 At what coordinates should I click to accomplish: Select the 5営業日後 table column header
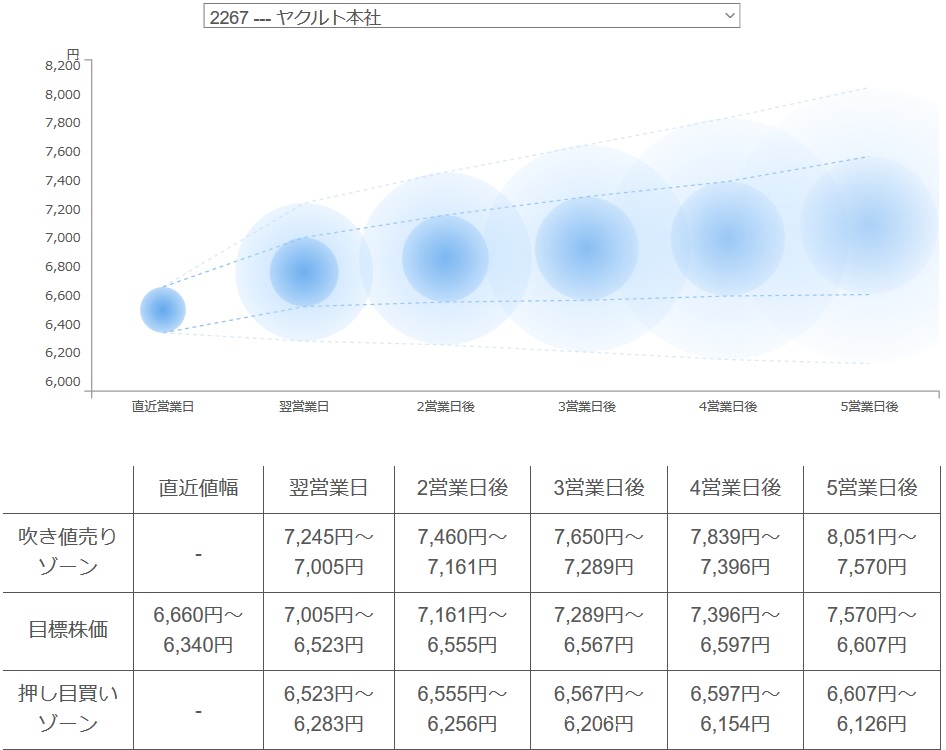[872, 488]
